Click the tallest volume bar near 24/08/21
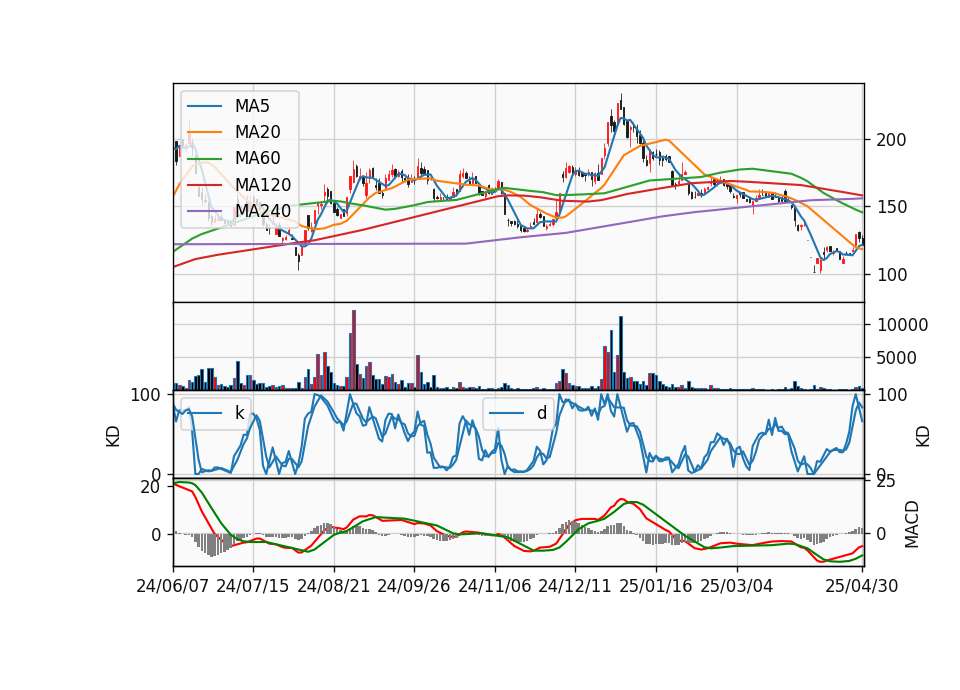 pyautogui.click(x=354, y=350)
